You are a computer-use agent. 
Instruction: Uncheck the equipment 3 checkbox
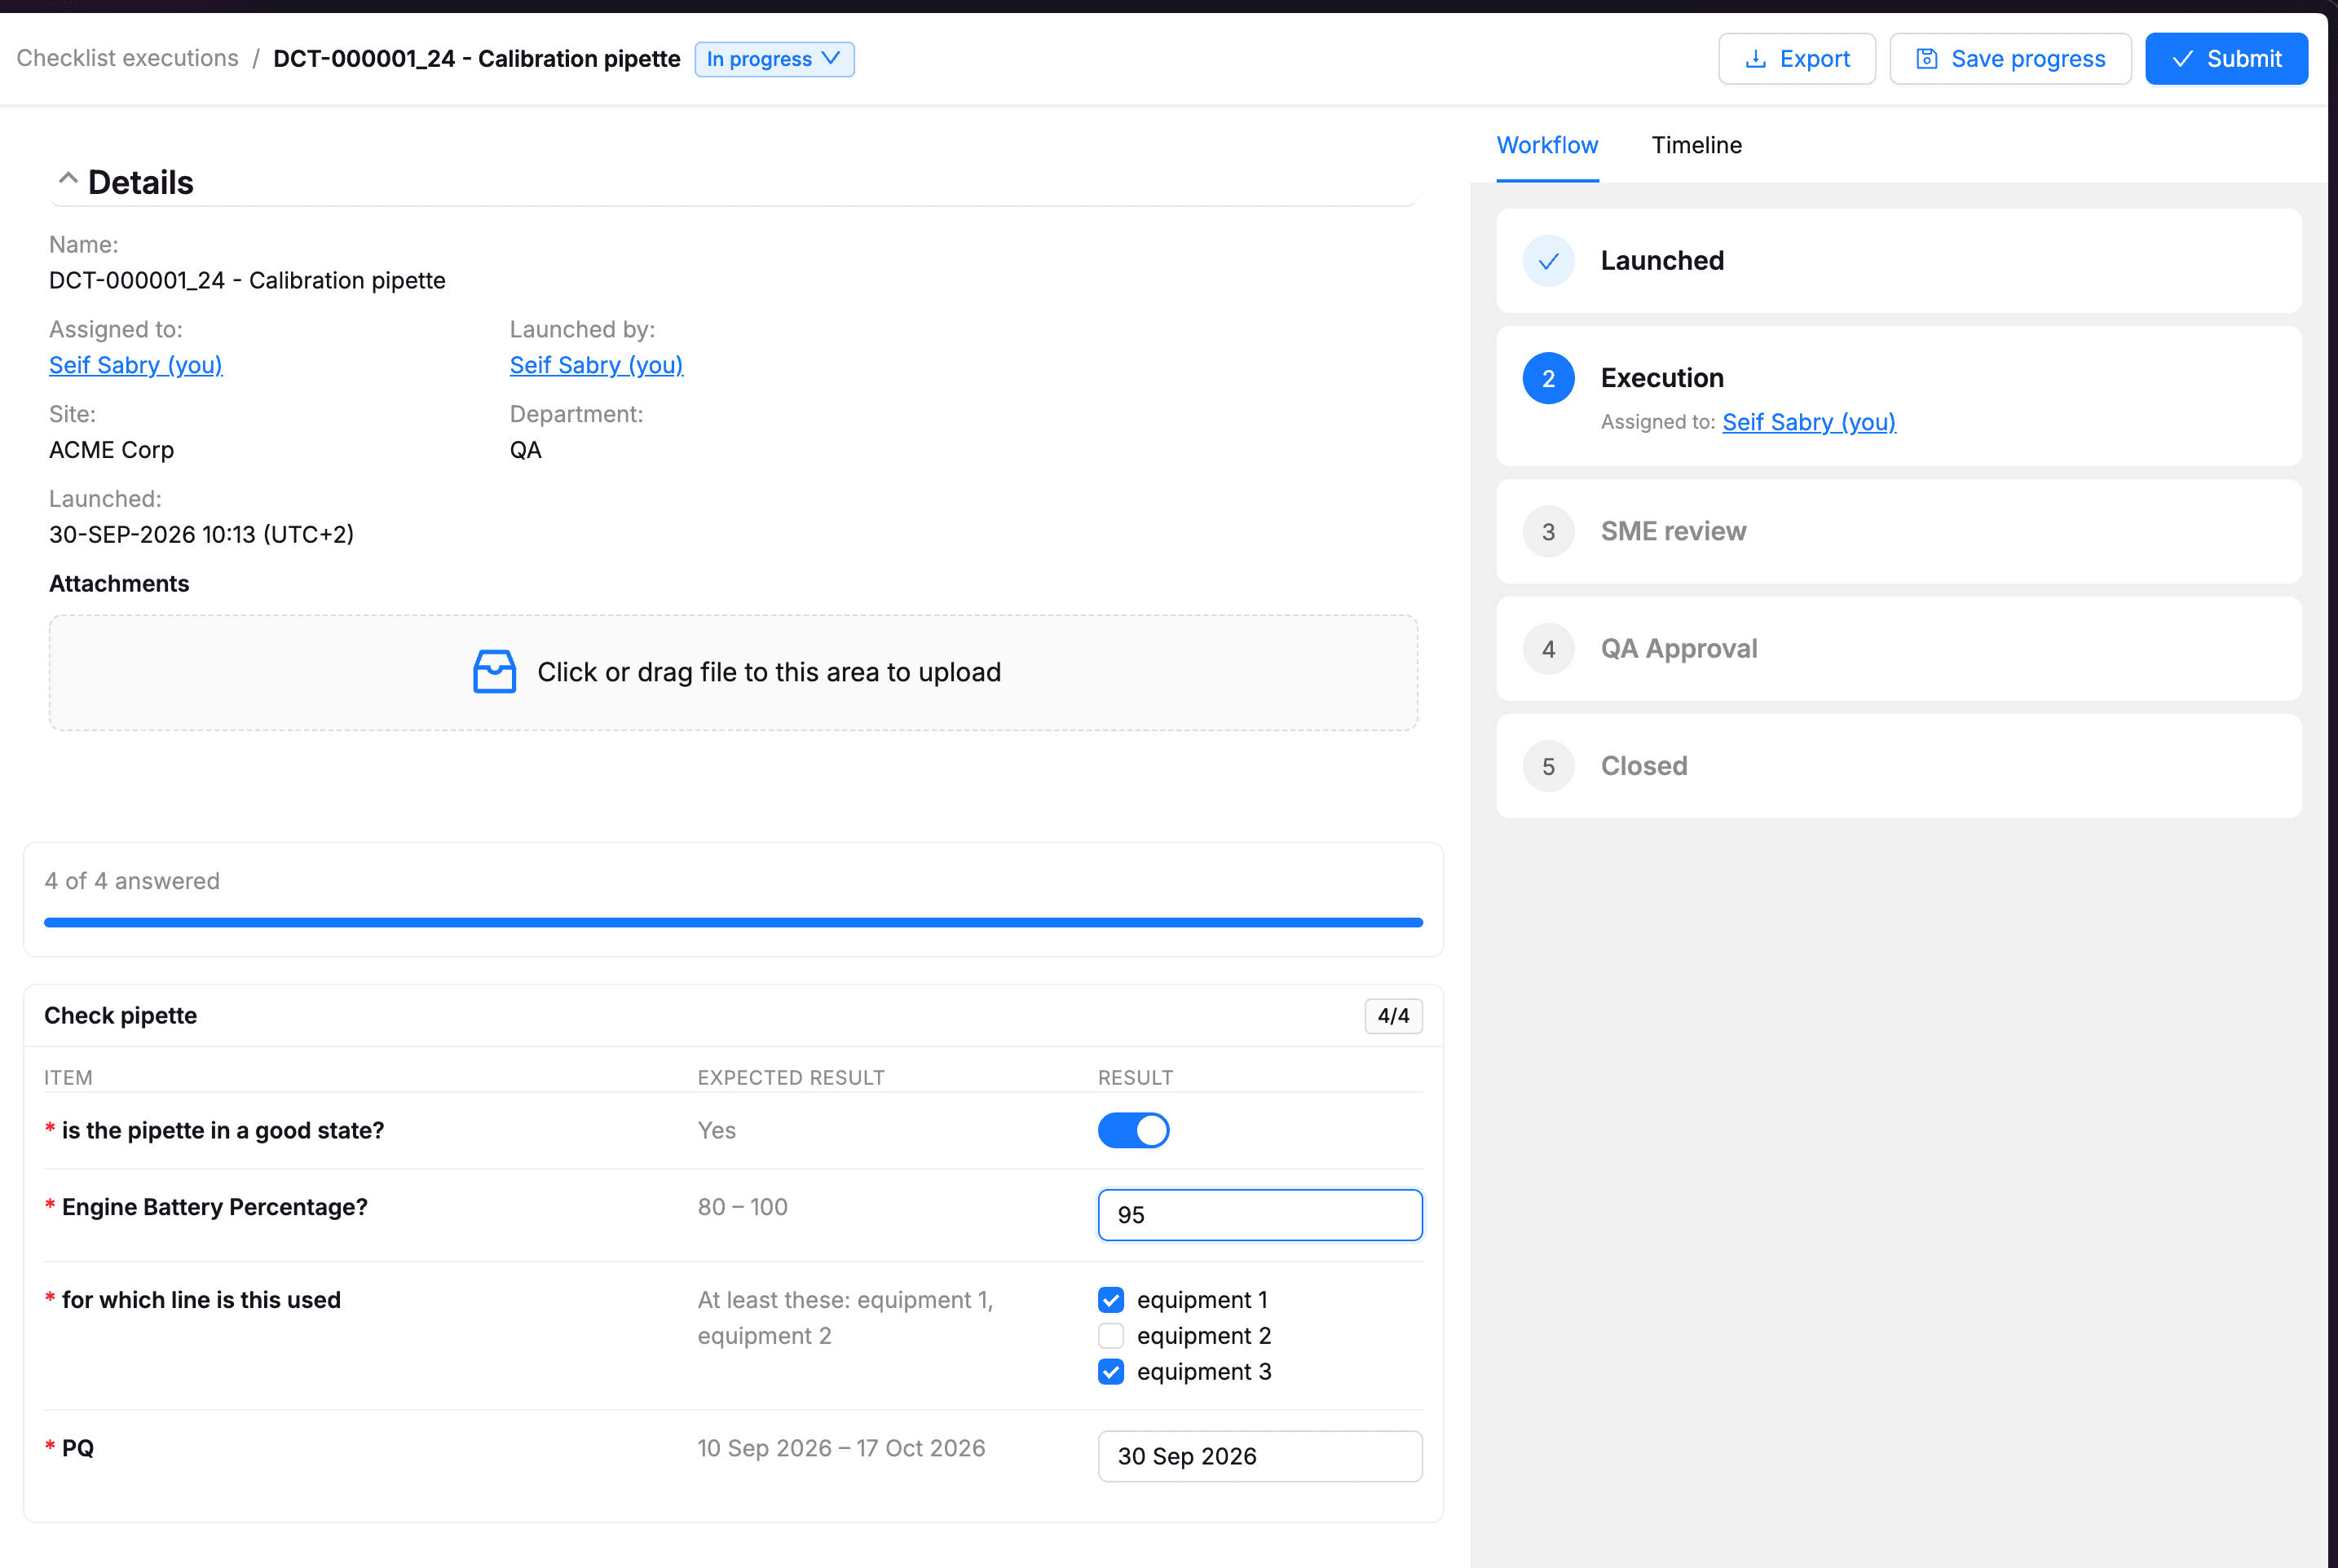[x=1110, y=1372]
